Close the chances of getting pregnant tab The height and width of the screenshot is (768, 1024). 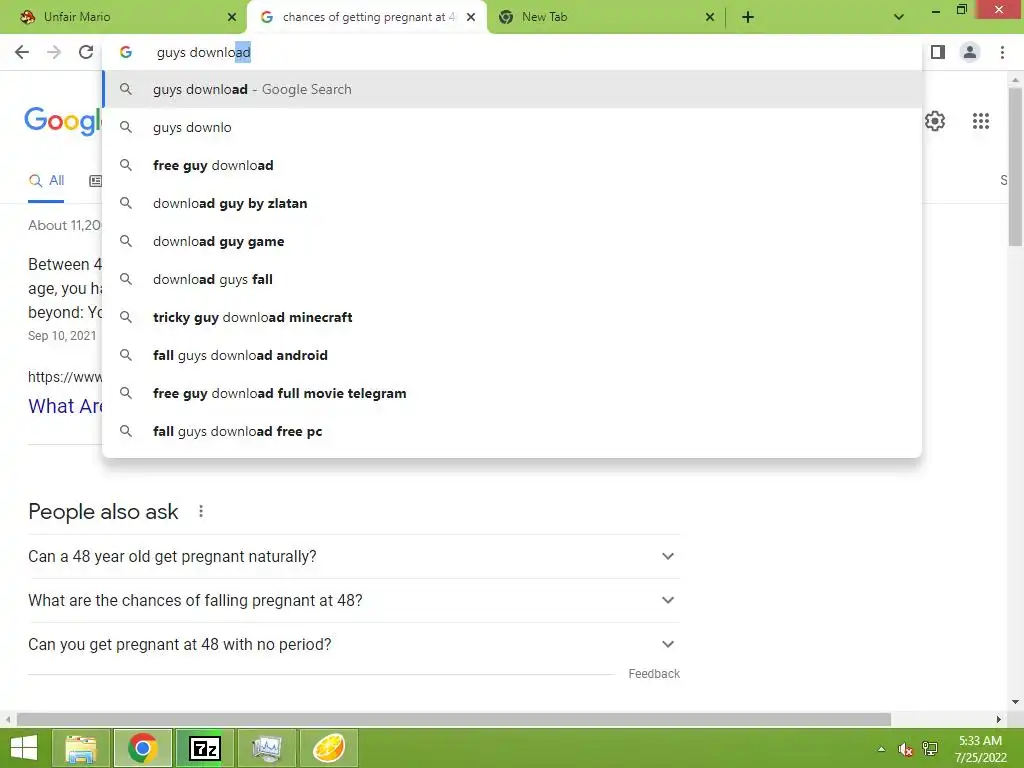point(471,17)
